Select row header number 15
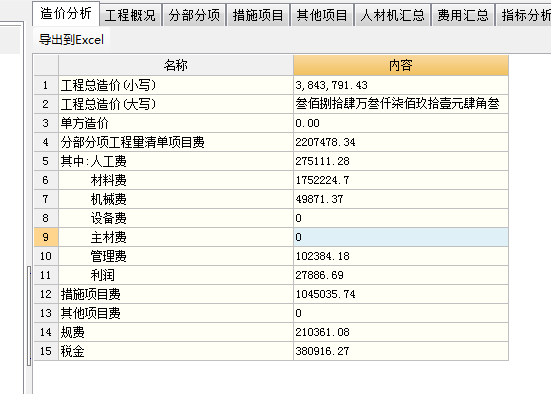551x394 pixels. pyautogui.click(x=46, y=351)
